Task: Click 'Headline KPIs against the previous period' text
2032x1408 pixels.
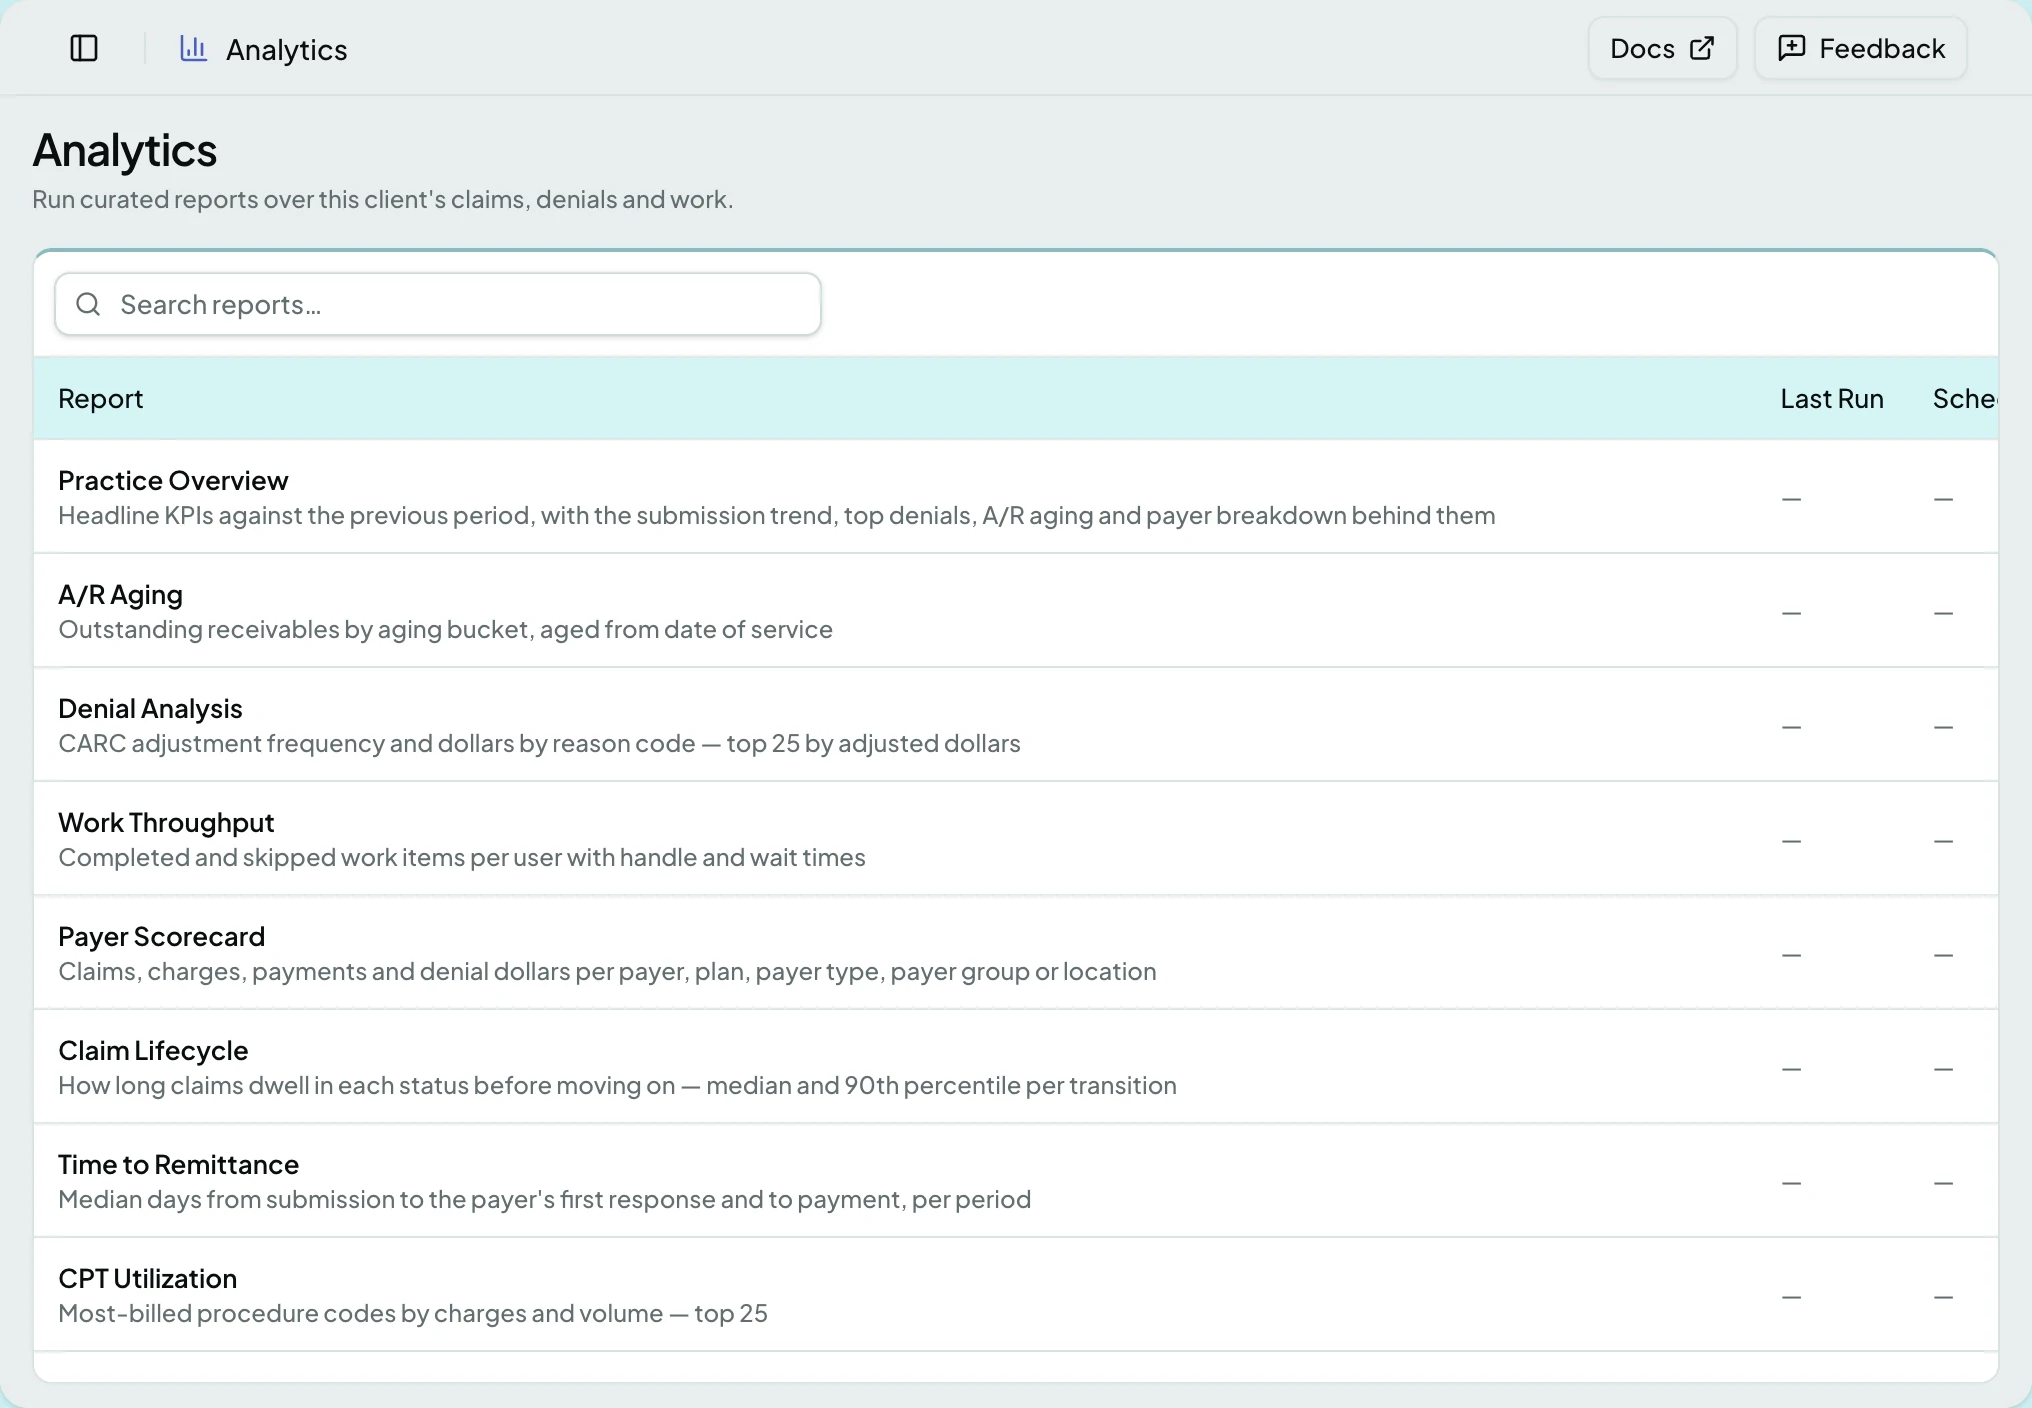Action: [x=777, y=515]
